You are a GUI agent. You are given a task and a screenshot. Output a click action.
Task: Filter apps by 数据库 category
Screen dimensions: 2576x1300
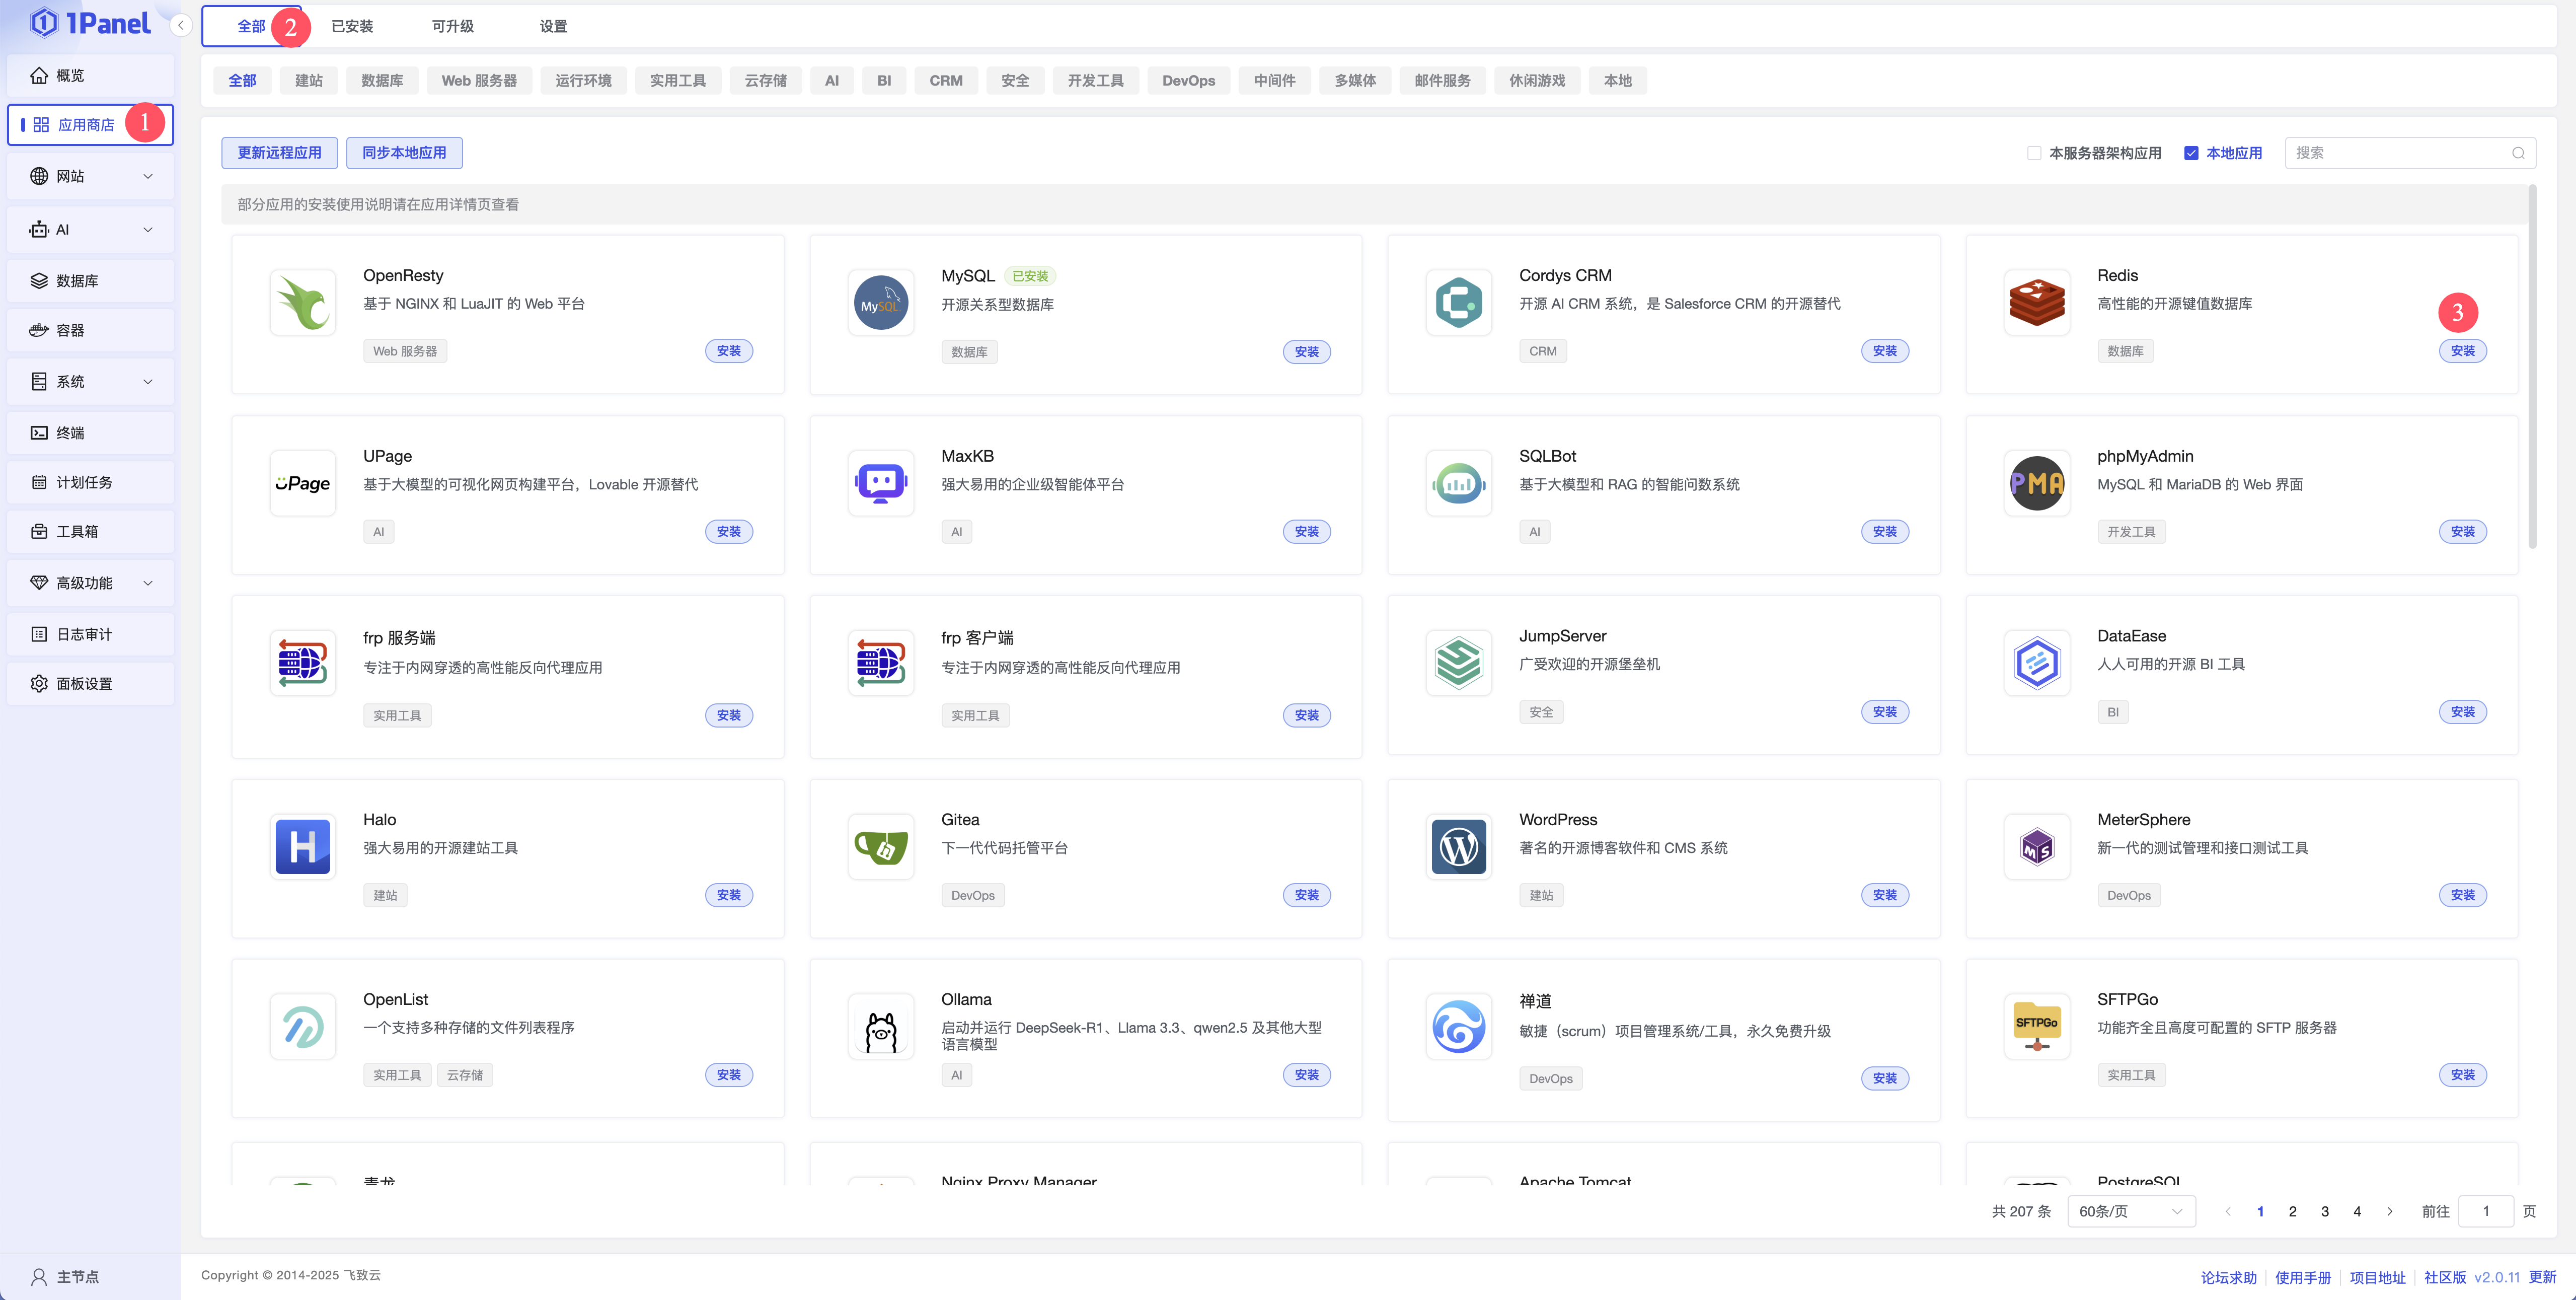(382, 81)
